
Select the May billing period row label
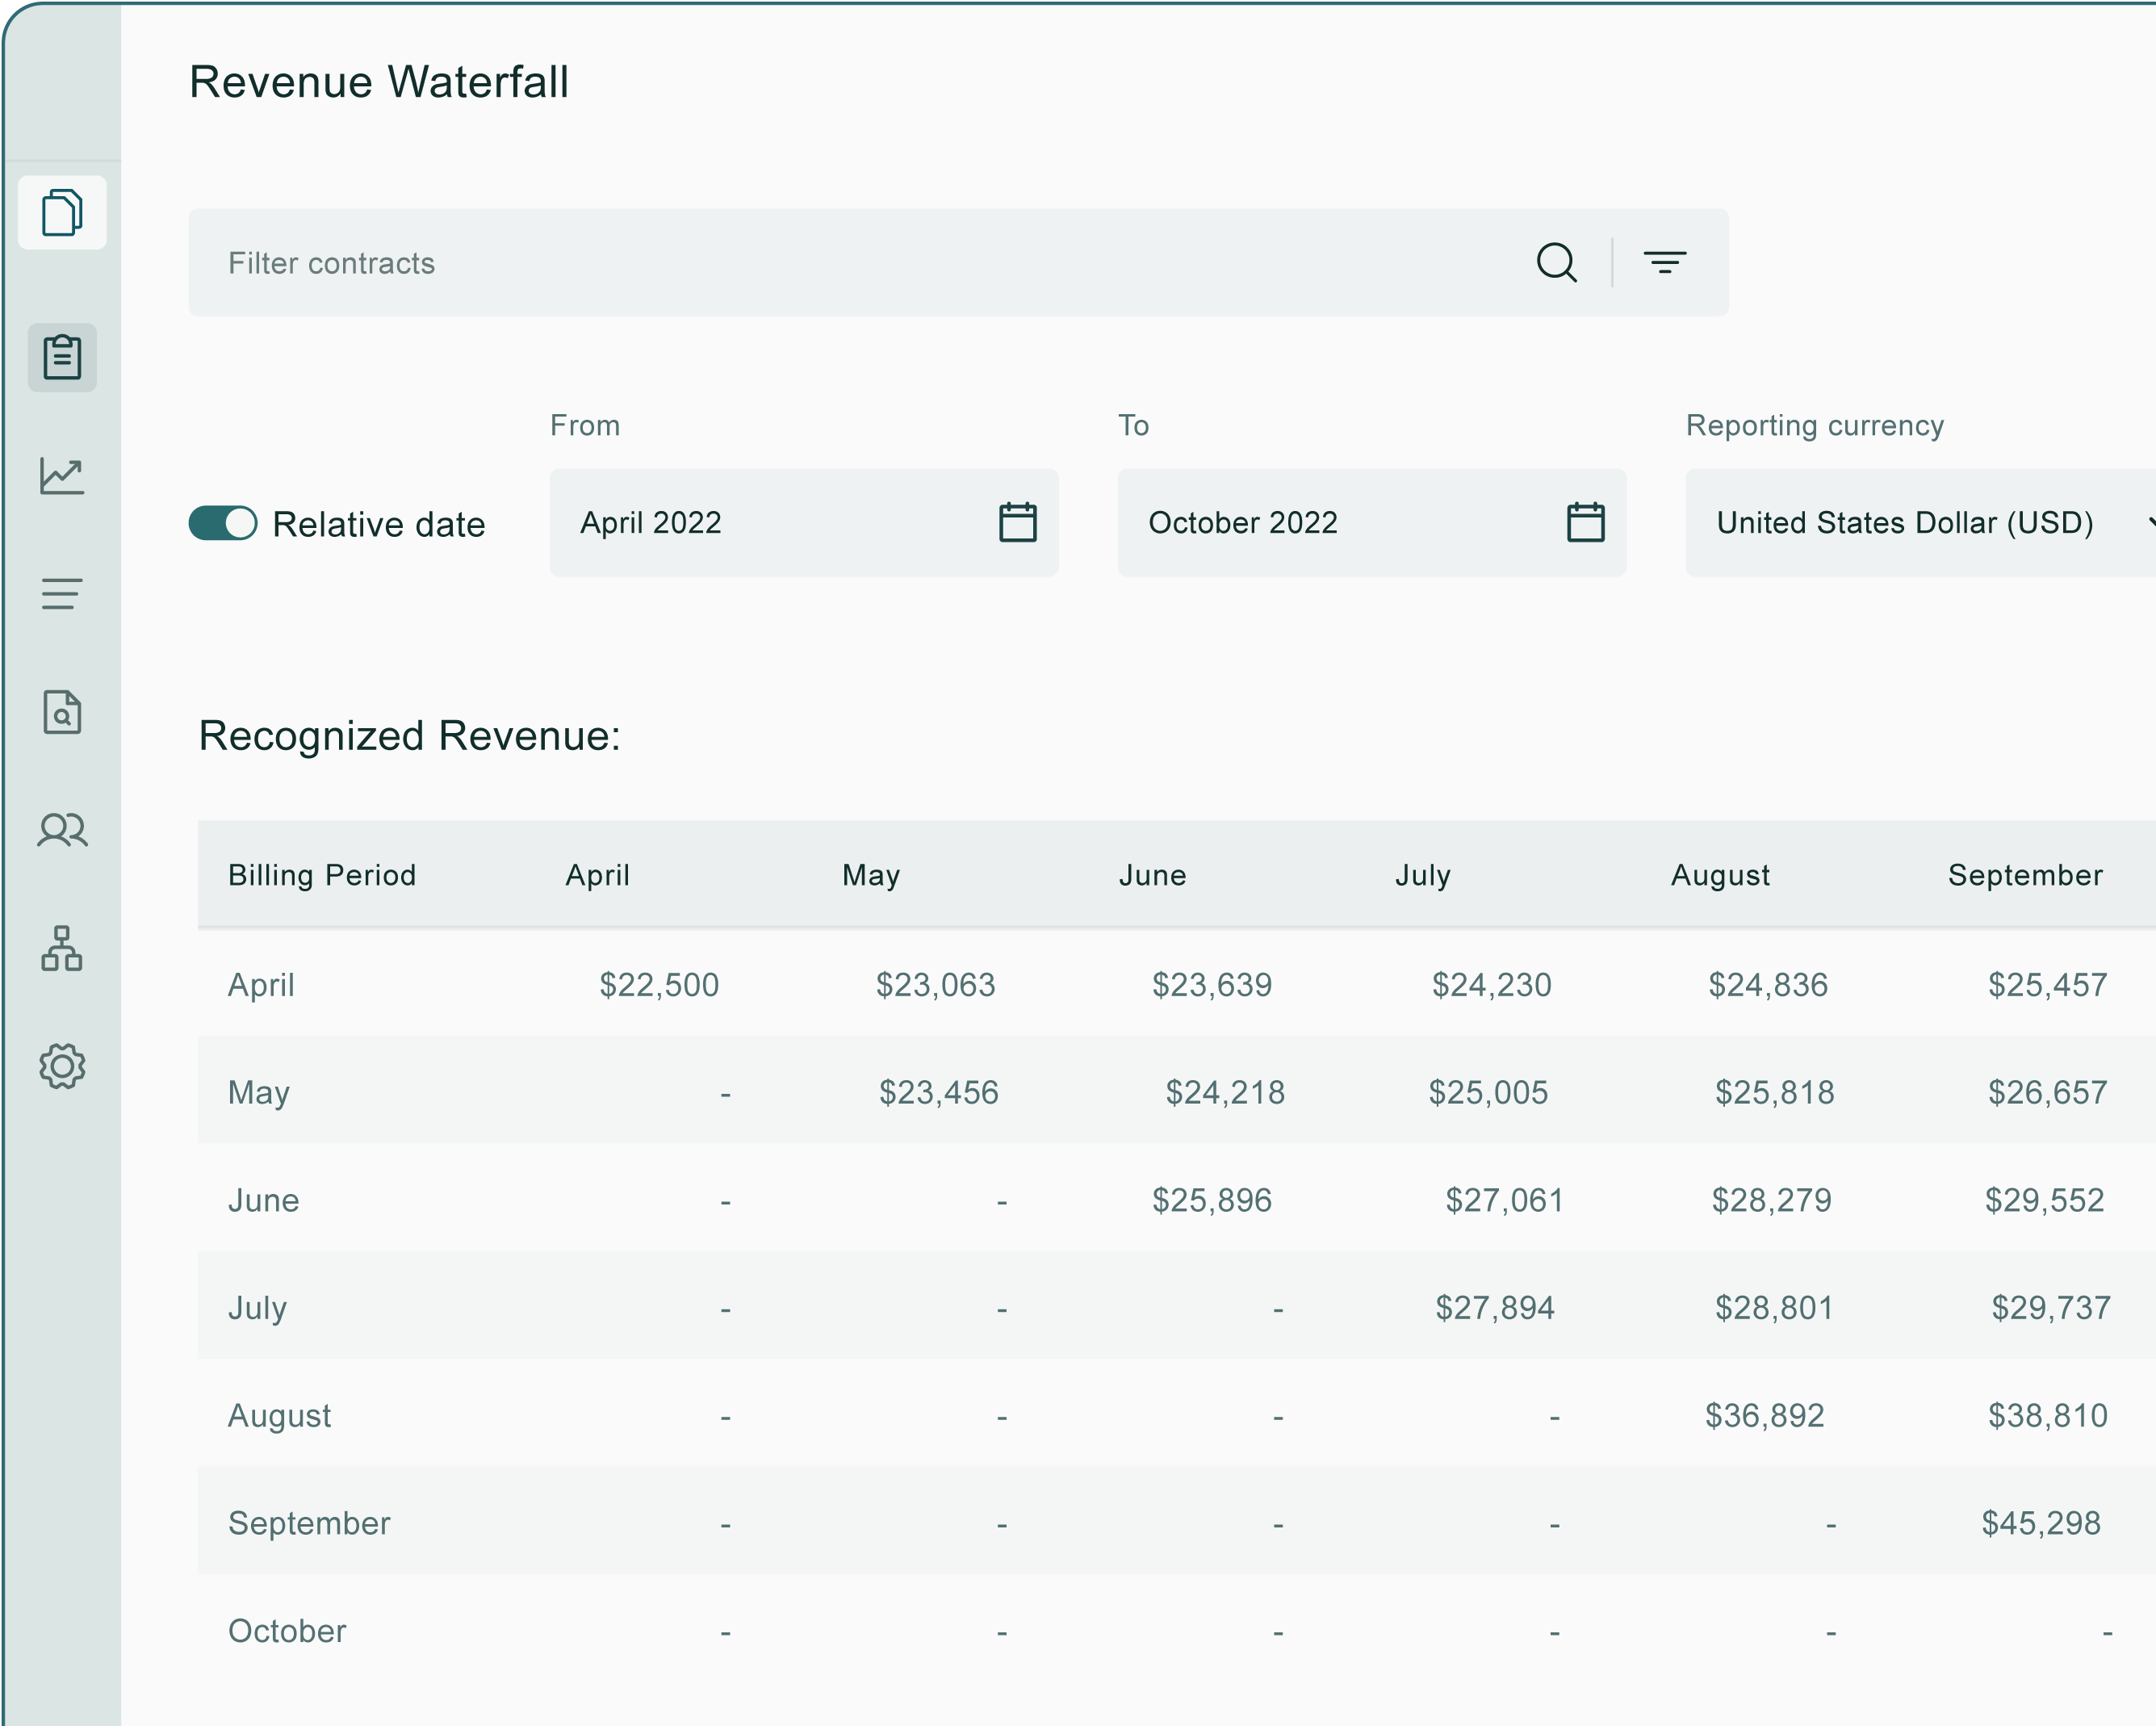(x=259, y=1092)
